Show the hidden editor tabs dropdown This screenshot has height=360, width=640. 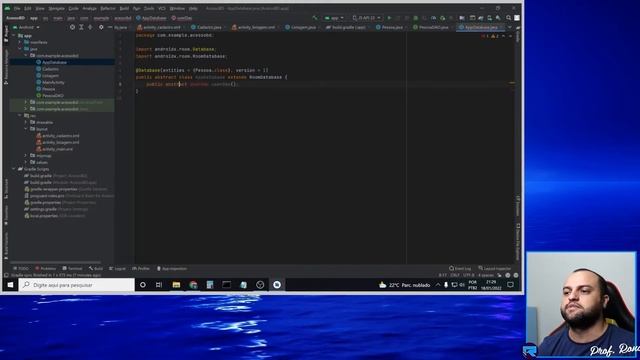tap(509, 27)
